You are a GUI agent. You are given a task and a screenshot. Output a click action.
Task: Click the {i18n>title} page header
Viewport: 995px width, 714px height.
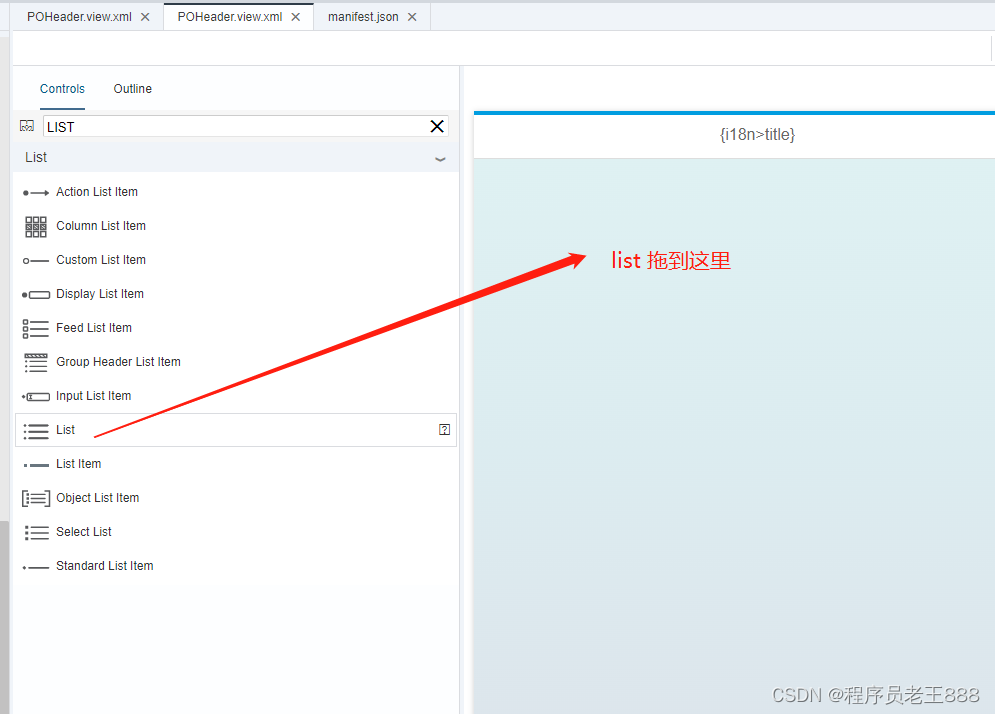click(757, 135)
